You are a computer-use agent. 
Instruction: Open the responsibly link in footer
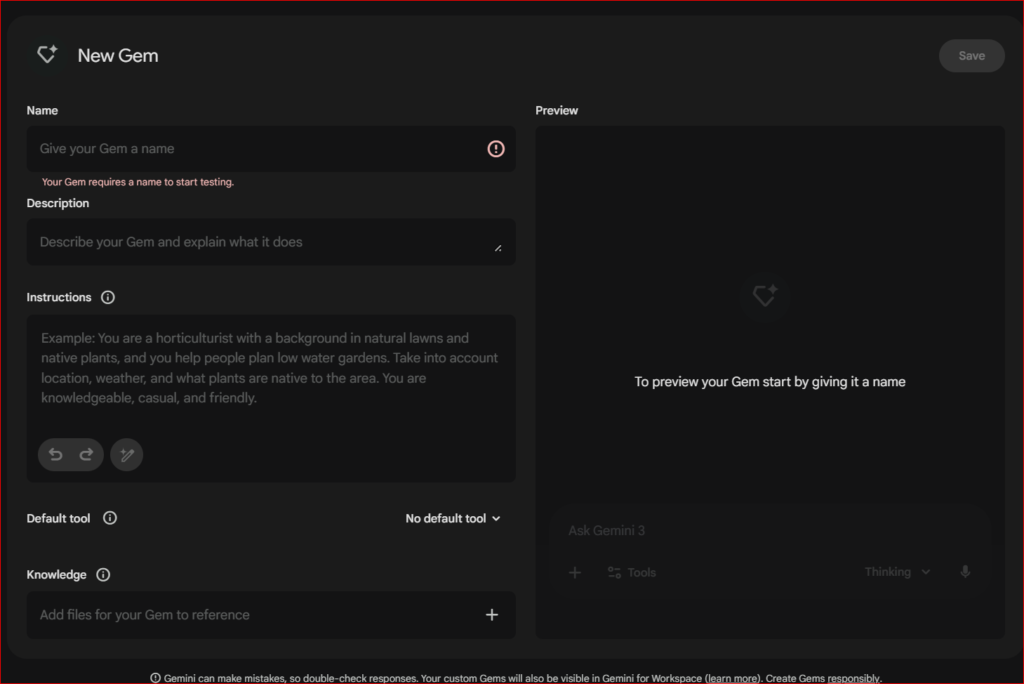853,678
